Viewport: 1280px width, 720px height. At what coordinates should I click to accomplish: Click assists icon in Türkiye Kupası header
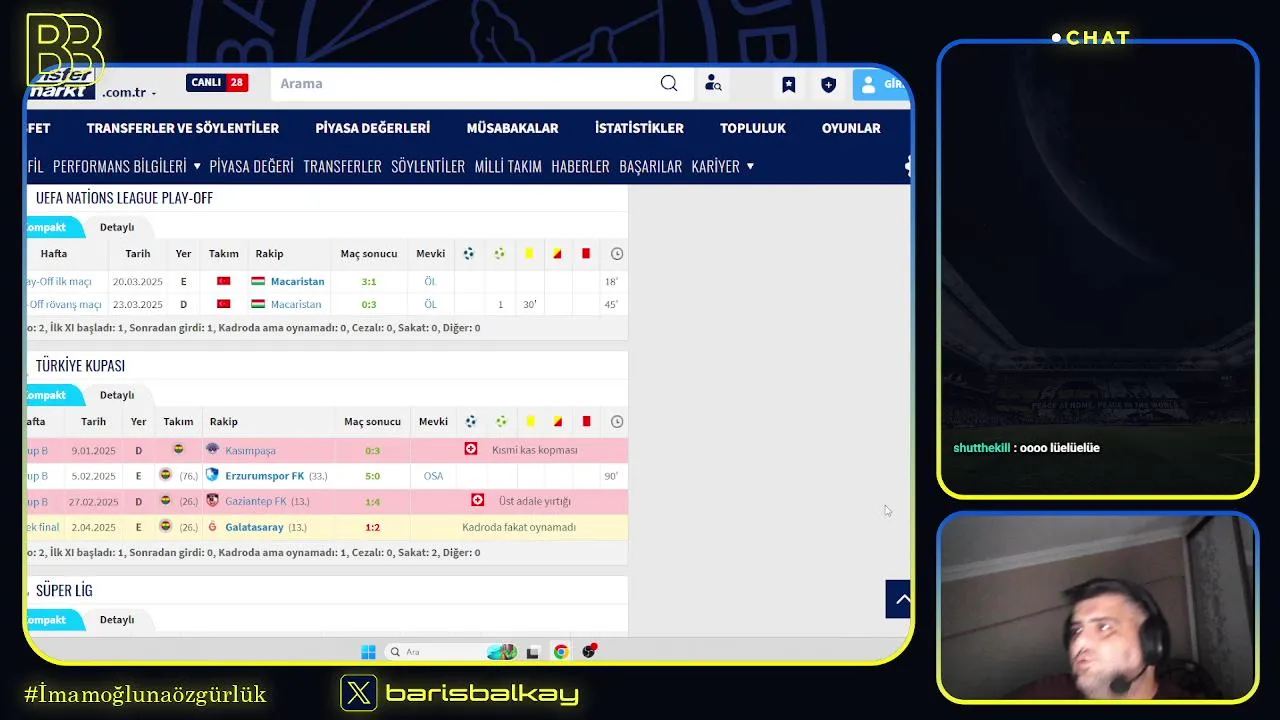click(501, 422)
